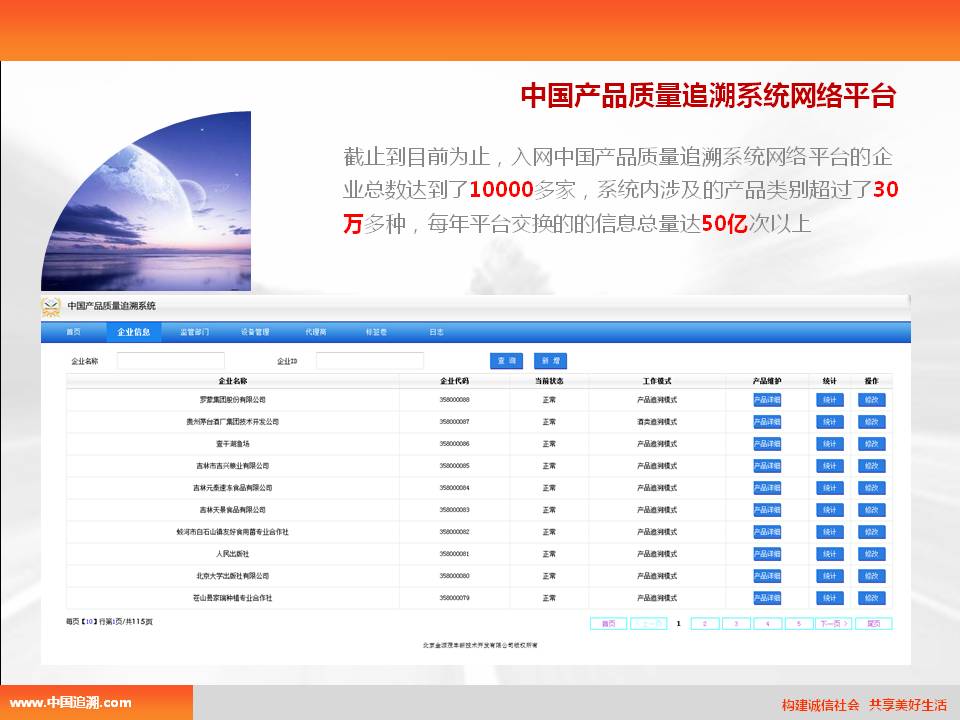Switch to the 企业信息 tab

coord(133,332)
